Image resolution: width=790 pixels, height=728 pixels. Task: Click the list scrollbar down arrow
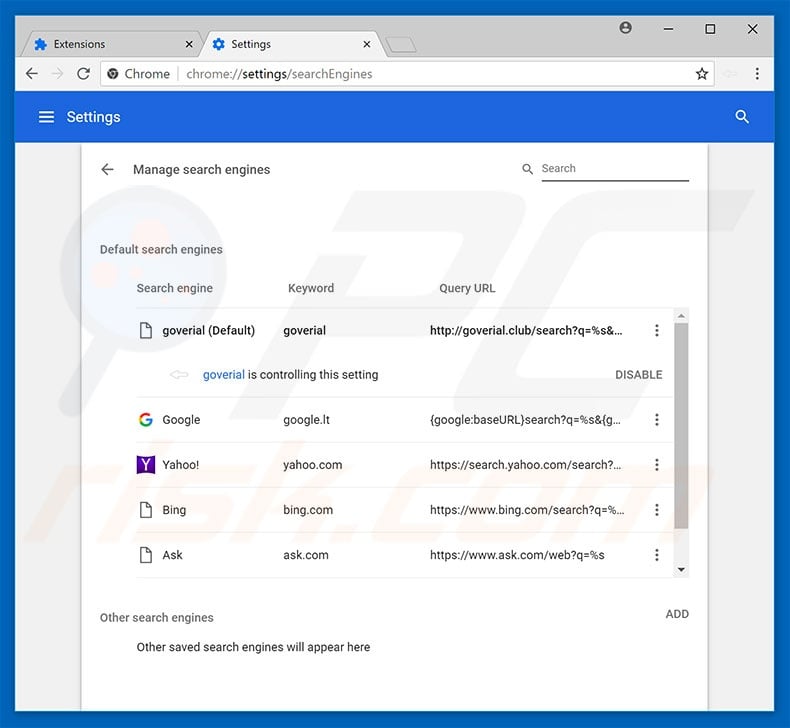(x=681, y=570)
